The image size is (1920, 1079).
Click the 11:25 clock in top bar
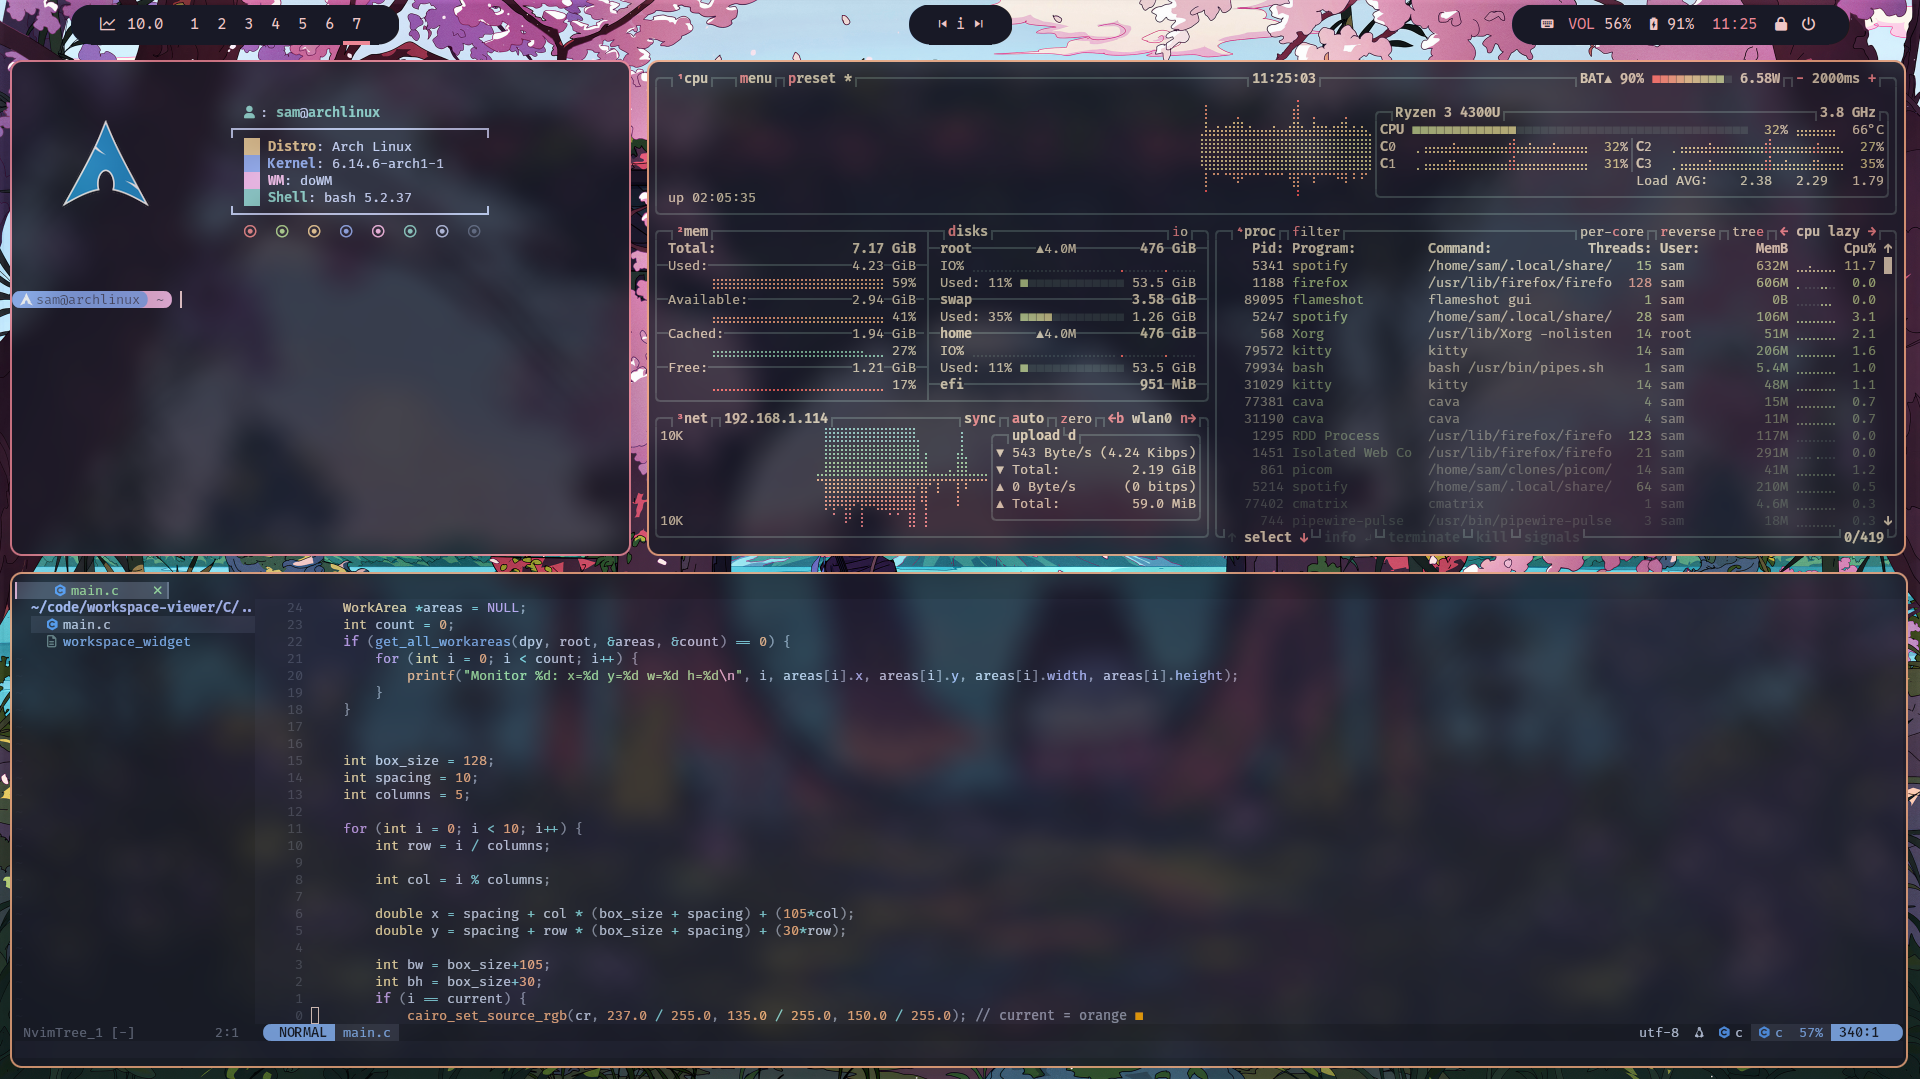(1734, 24)
